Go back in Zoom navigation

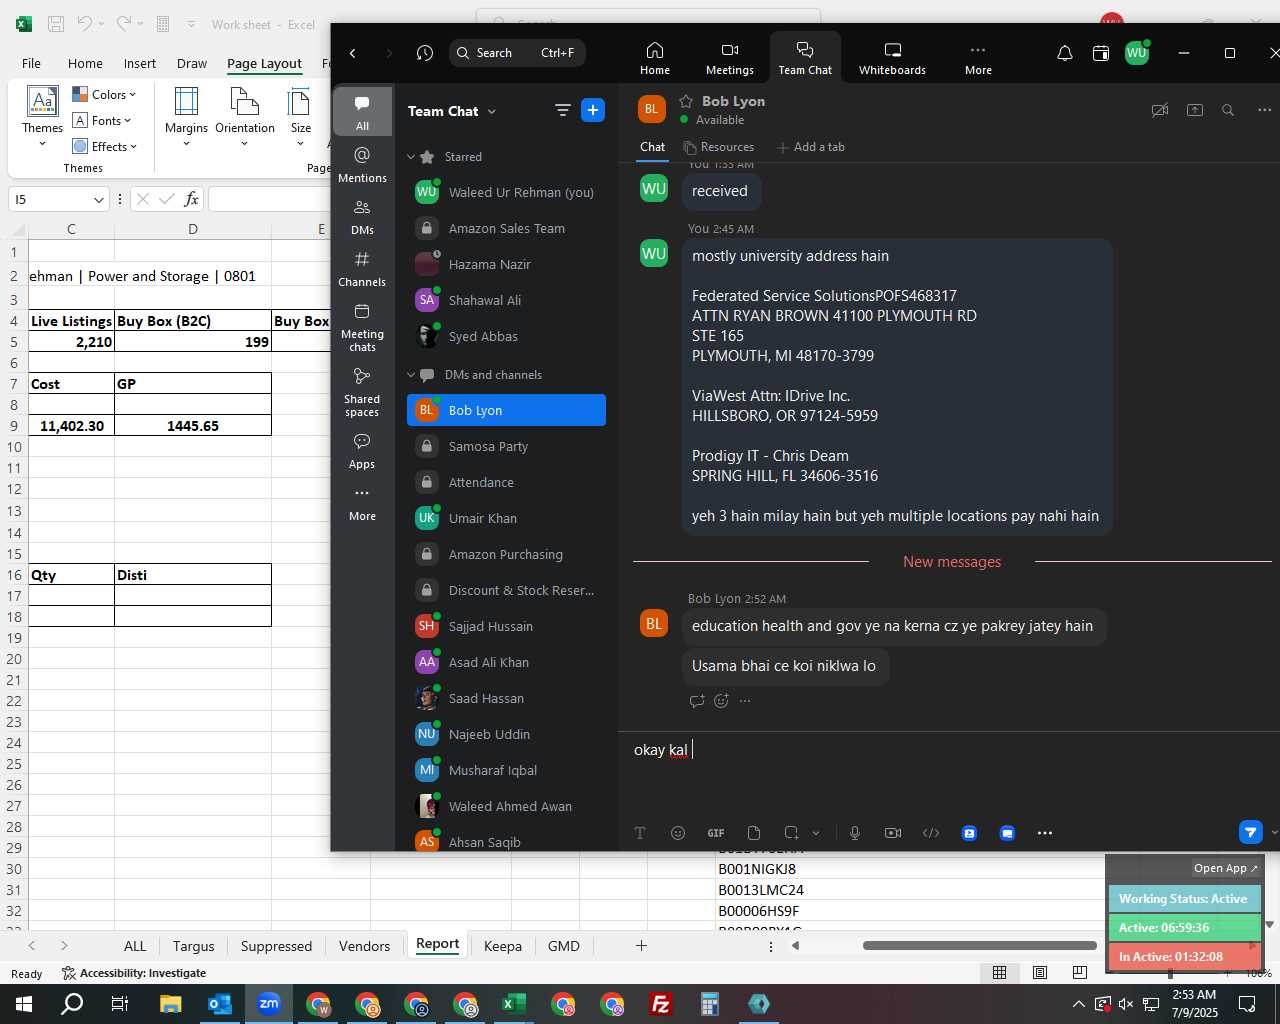click(353, 53)
